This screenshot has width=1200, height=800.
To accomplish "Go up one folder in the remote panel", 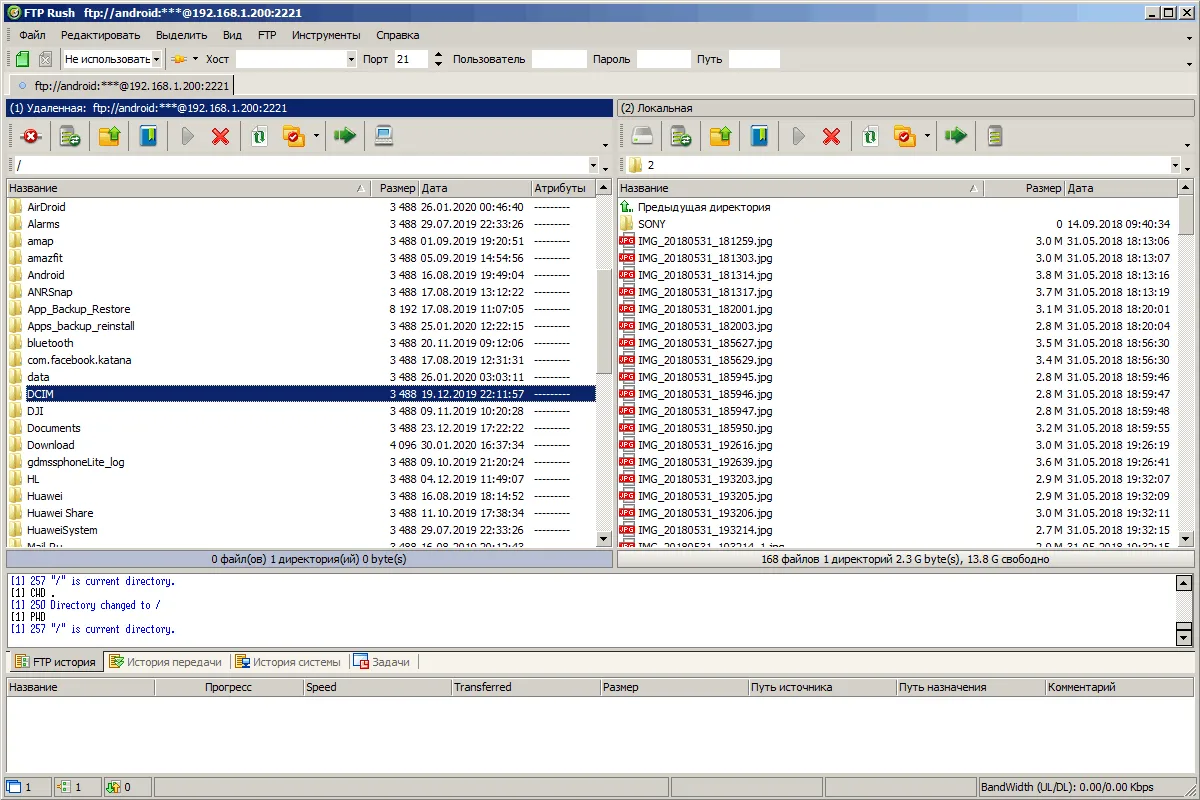I will click(x=109, y=136).
